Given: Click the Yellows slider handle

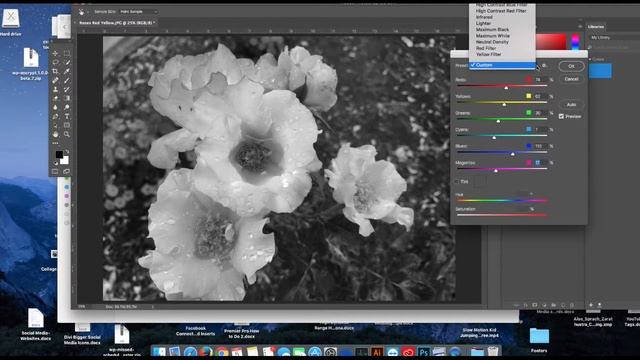Looking at the screenshot, I should [504, 104].
